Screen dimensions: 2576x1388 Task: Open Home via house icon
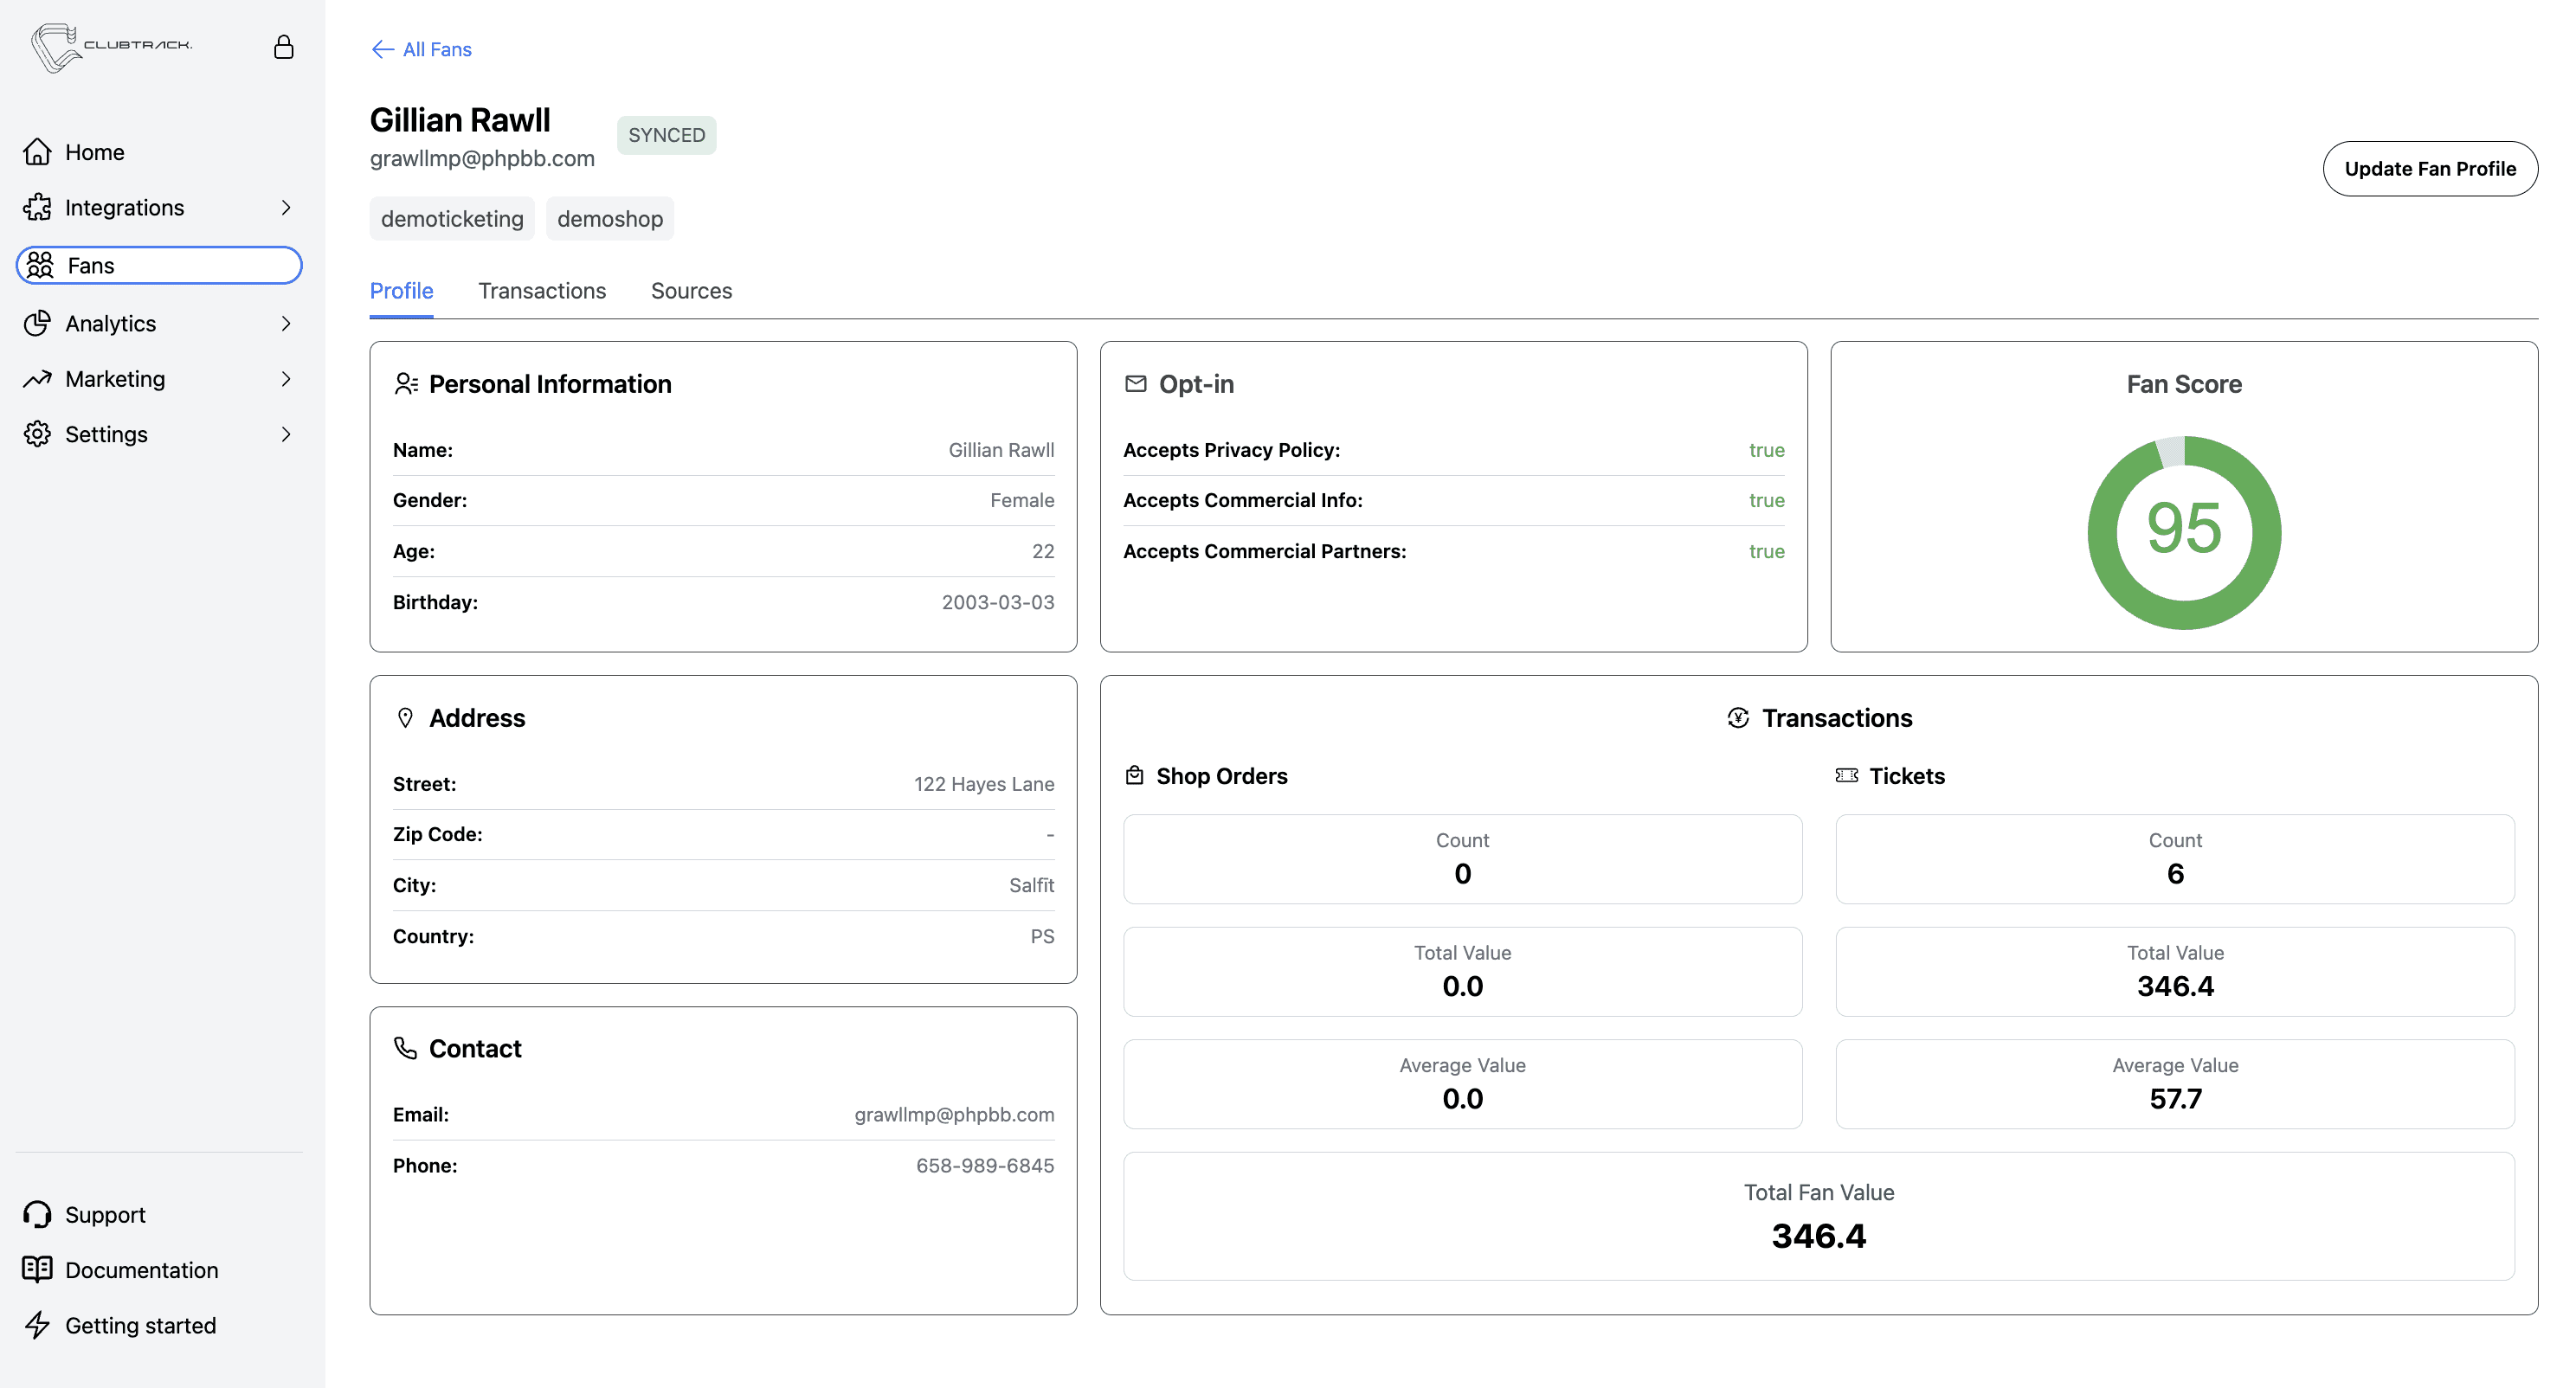(37, 152)
